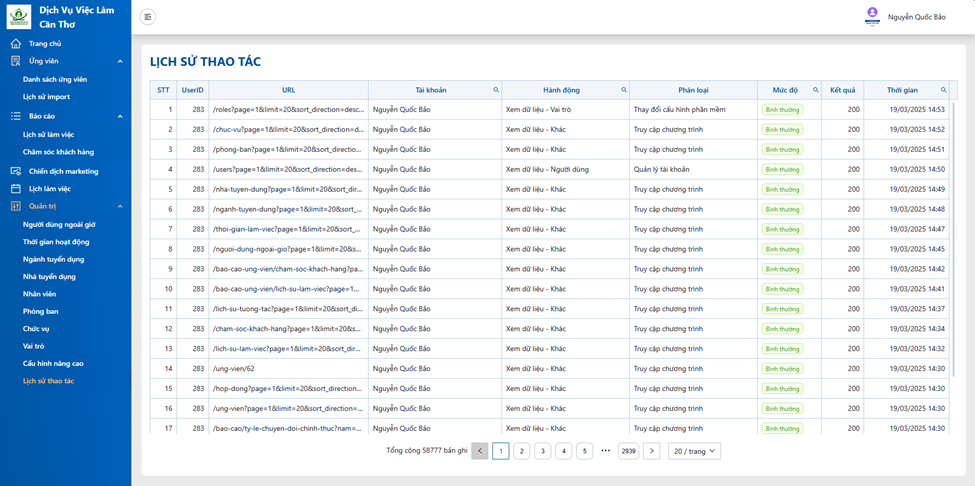Screen dimensions: 975x486
Task: Open search filter on Tài khoản column
Action: [496, 90]
